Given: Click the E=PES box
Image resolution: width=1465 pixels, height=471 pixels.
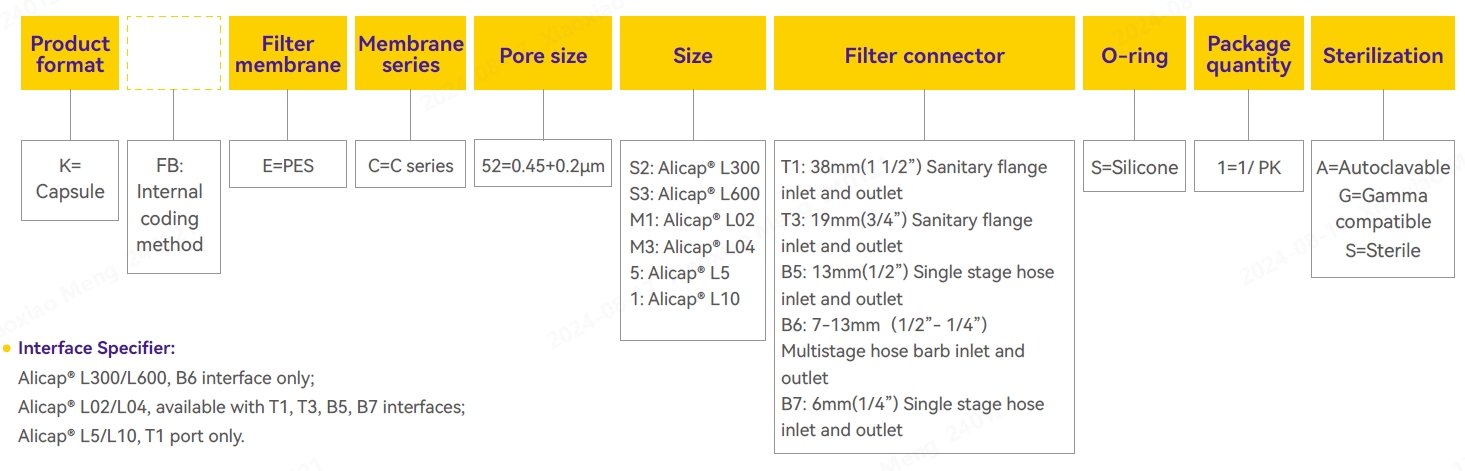Looking at the screenshot, I should click(x=288, y=166).
